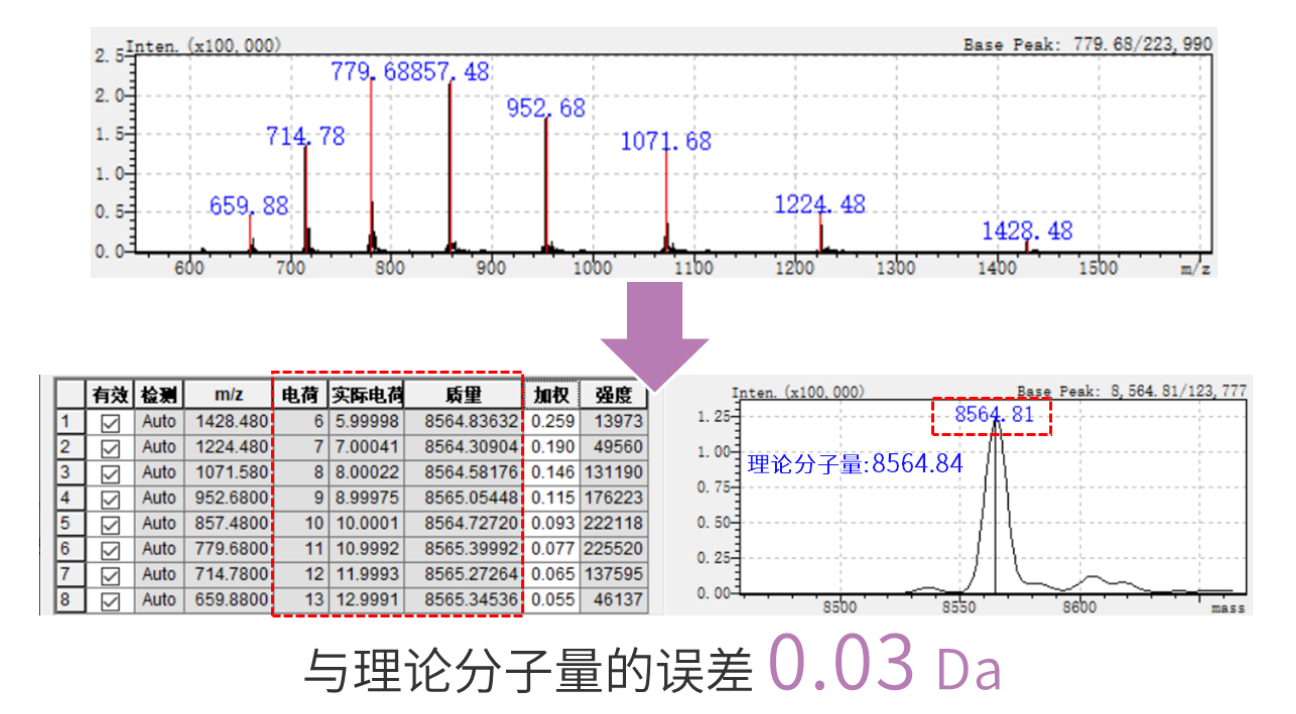
Task: Toggle the checkbox for m/z 1071.580 row
Action: tap(110, 473)
